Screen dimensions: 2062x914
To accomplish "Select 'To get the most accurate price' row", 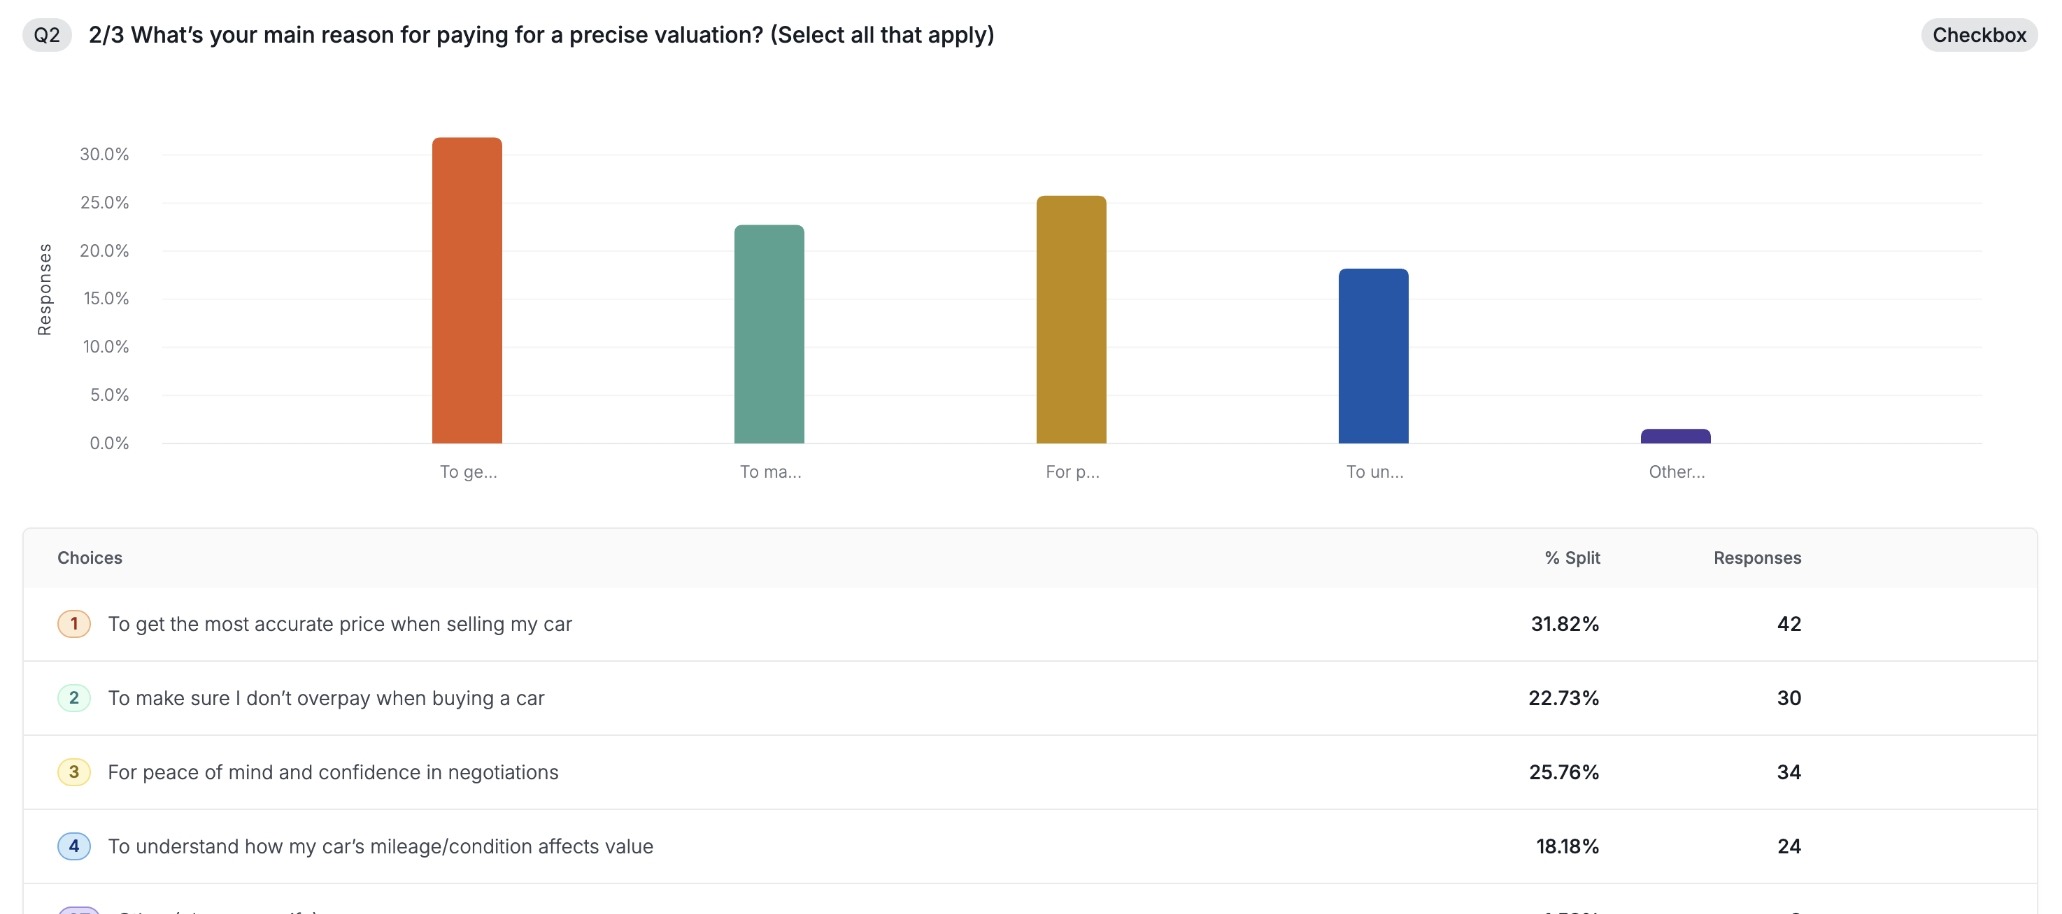I will click(x=340, y=624).
